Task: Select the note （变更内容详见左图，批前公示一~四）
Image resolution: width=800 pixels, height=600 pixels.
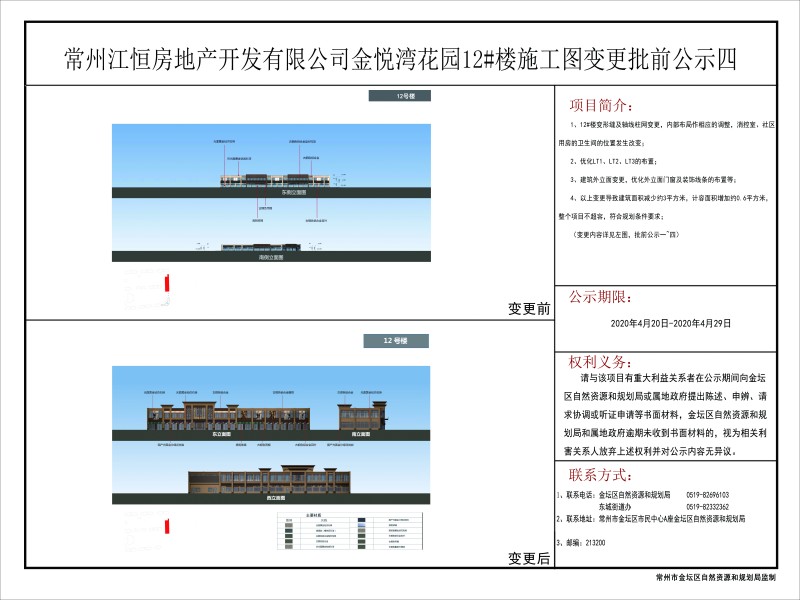Action: coord(626,235)
